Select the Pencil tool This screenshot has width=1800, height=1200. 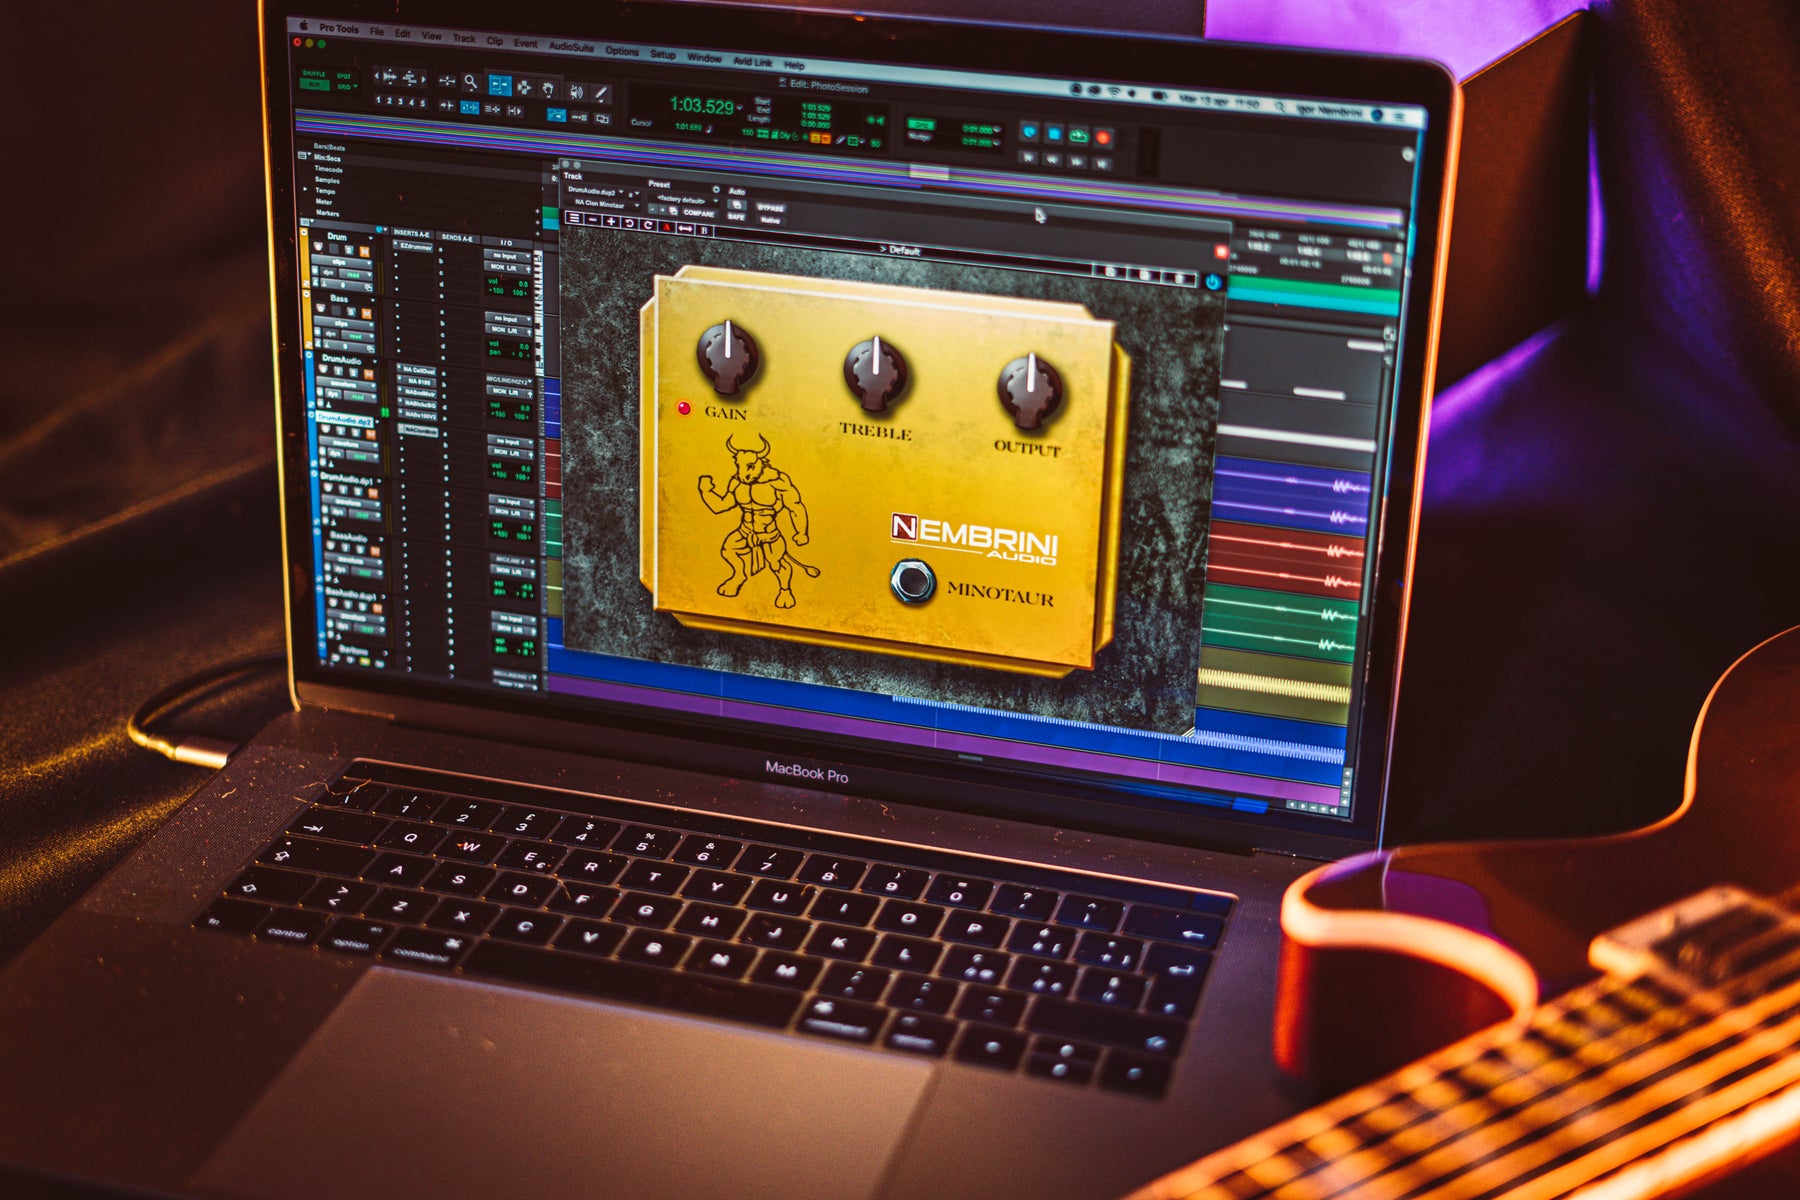[601, 94]
